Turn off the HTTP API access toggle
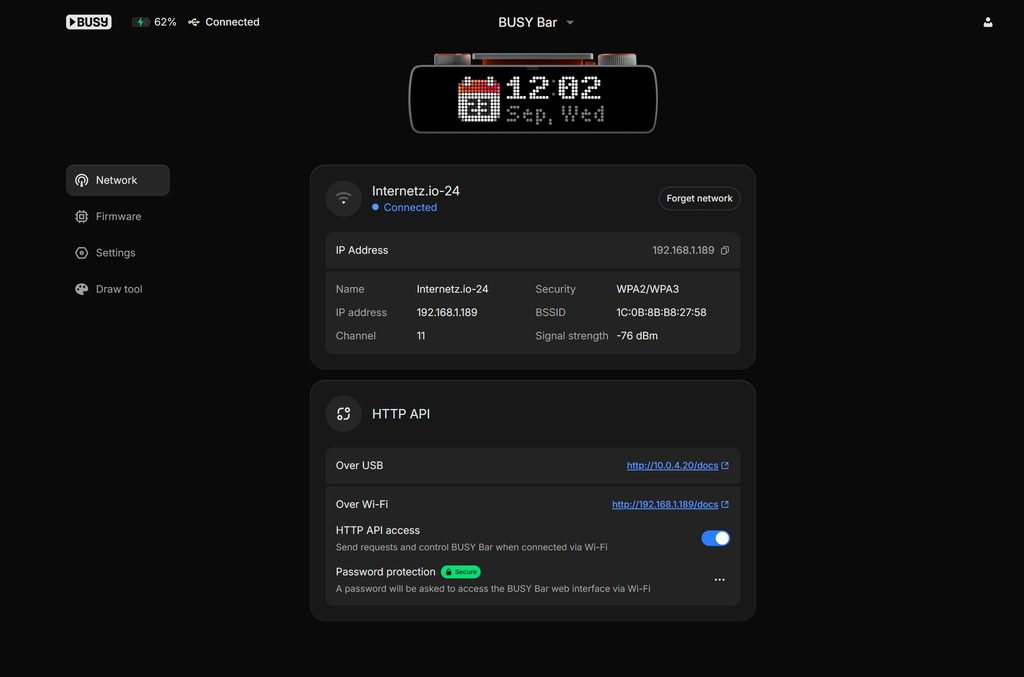Image resolution: width=1024 pixels, height=677 pixels. pos(715,538)
